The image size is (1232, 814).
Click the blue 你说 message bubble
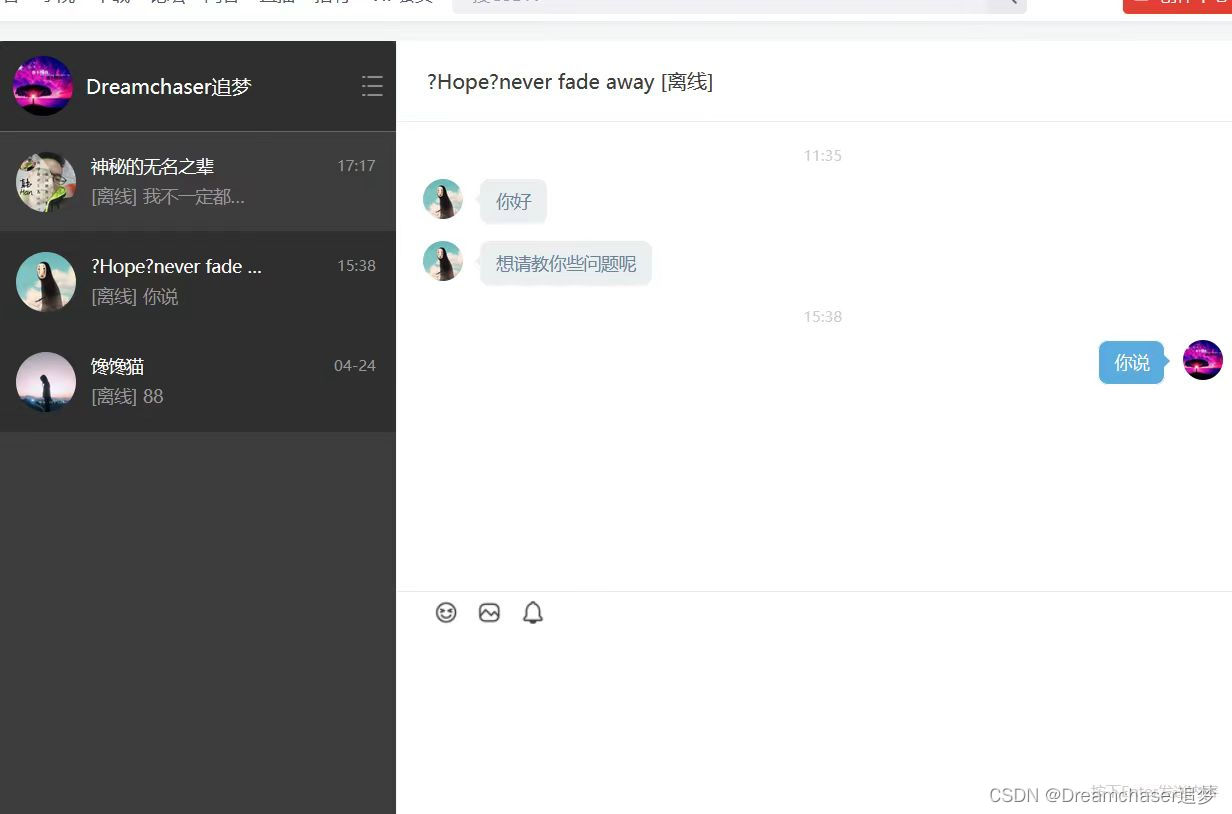pyautogui.click(x=1132, y=363)
